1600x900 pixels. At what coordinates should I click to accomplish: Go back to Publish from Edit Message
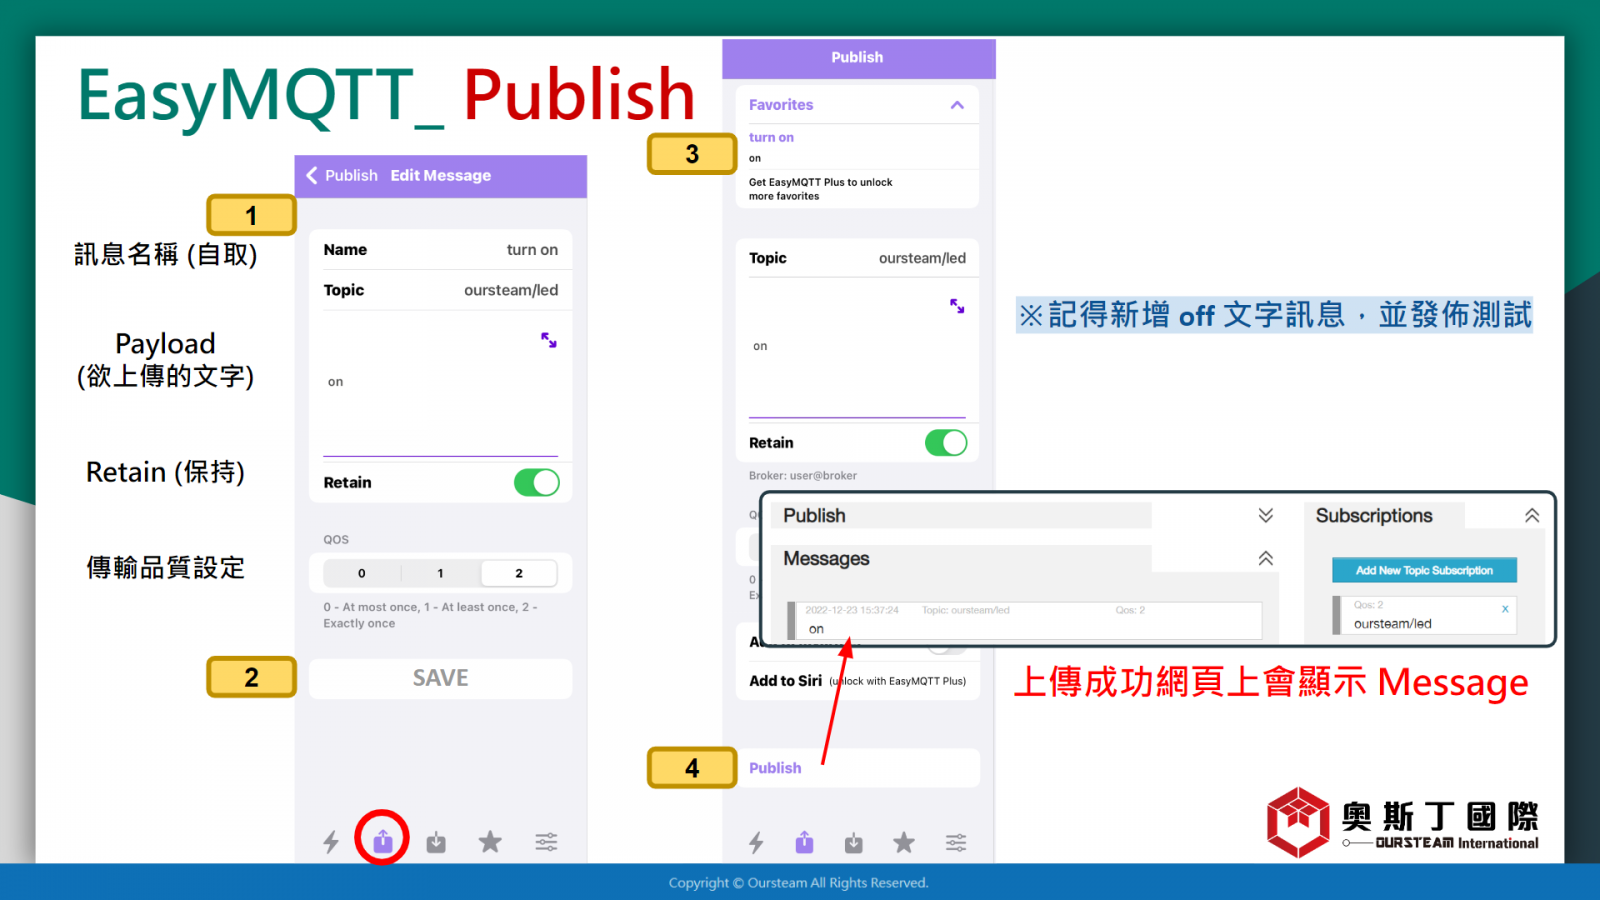click(342, 175)
